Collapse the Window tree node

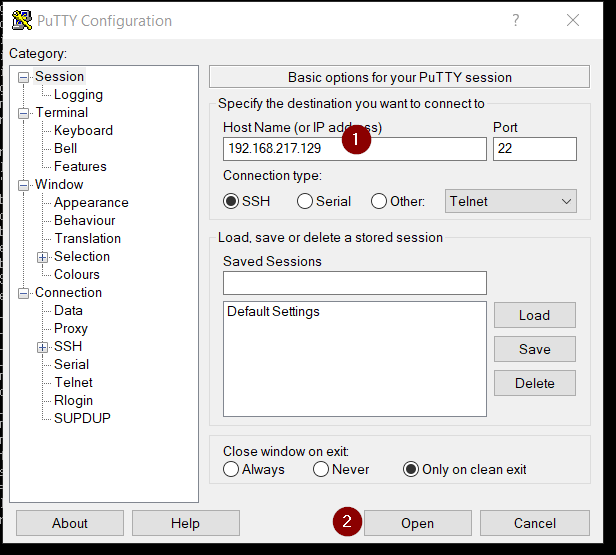[x=24, y=185]
